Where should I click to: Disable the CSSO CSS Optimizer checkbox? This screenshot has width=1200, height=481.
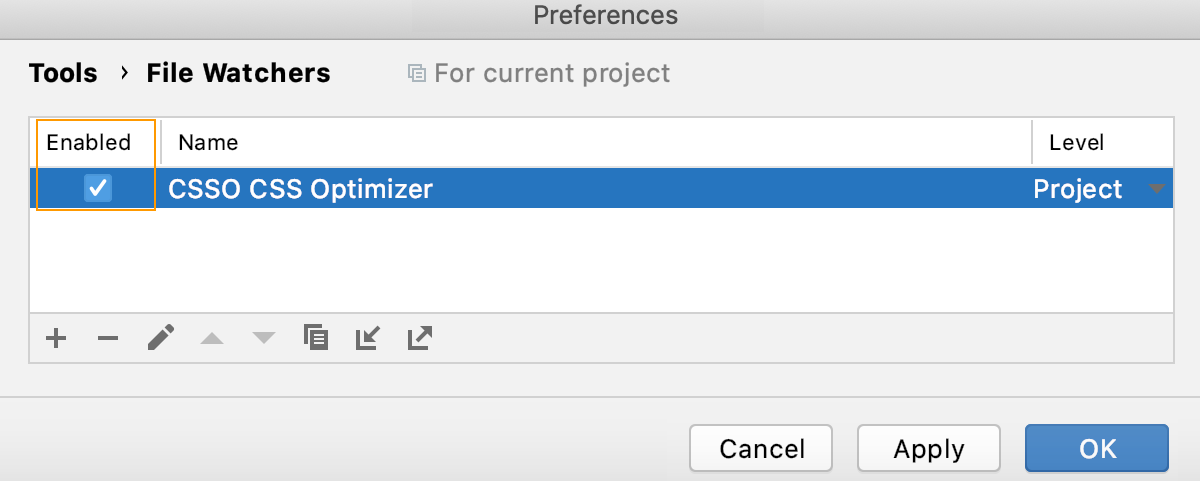98,188
